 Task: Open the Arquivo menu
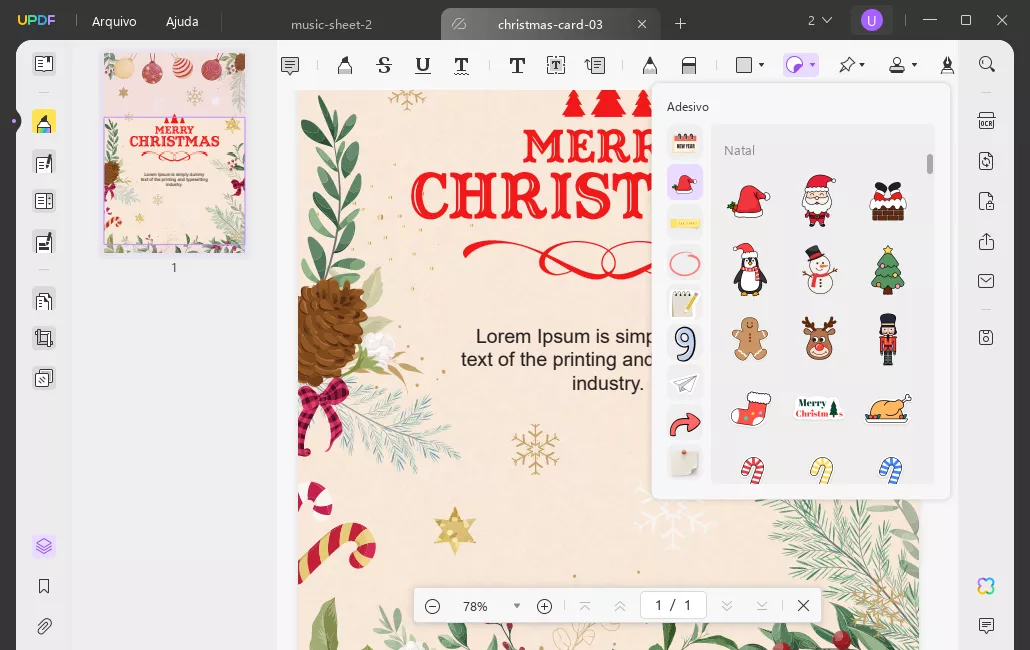[x=113, y=21]
